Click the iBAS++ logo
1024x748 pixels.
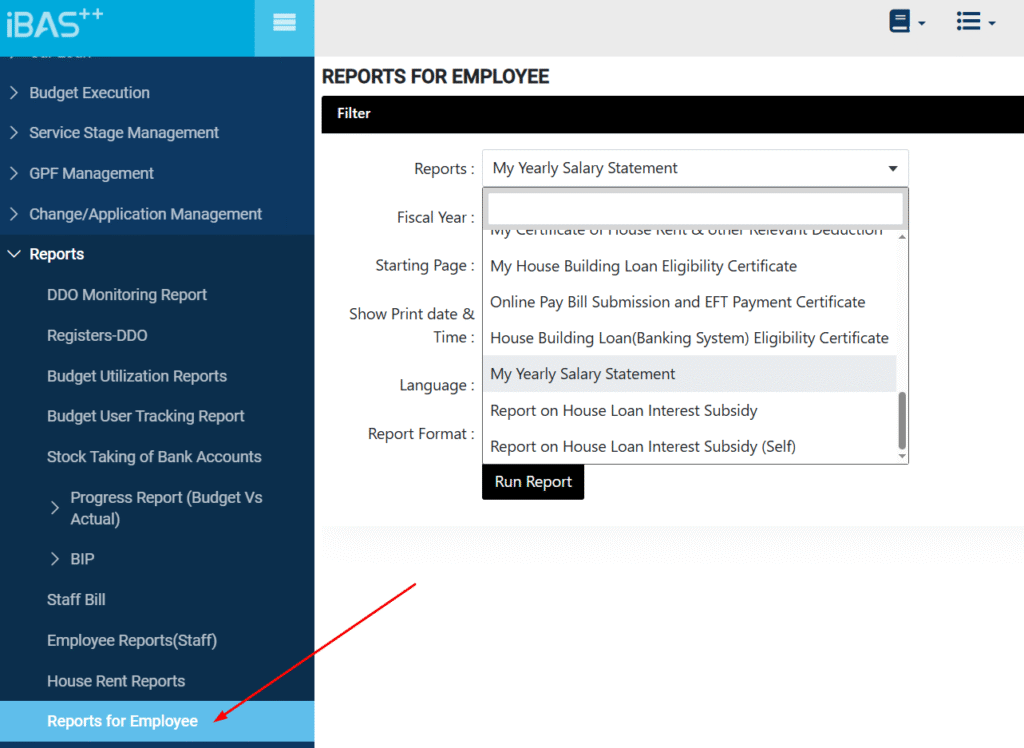tap(55, 22)
